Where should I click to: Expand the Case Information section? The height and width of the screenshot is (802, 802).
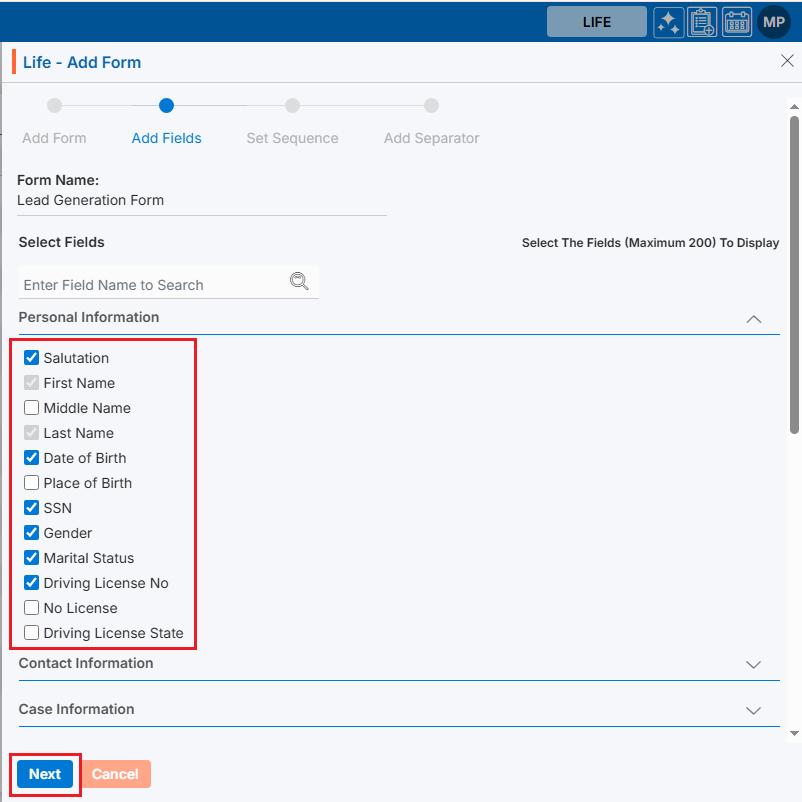tap(754, 711)
